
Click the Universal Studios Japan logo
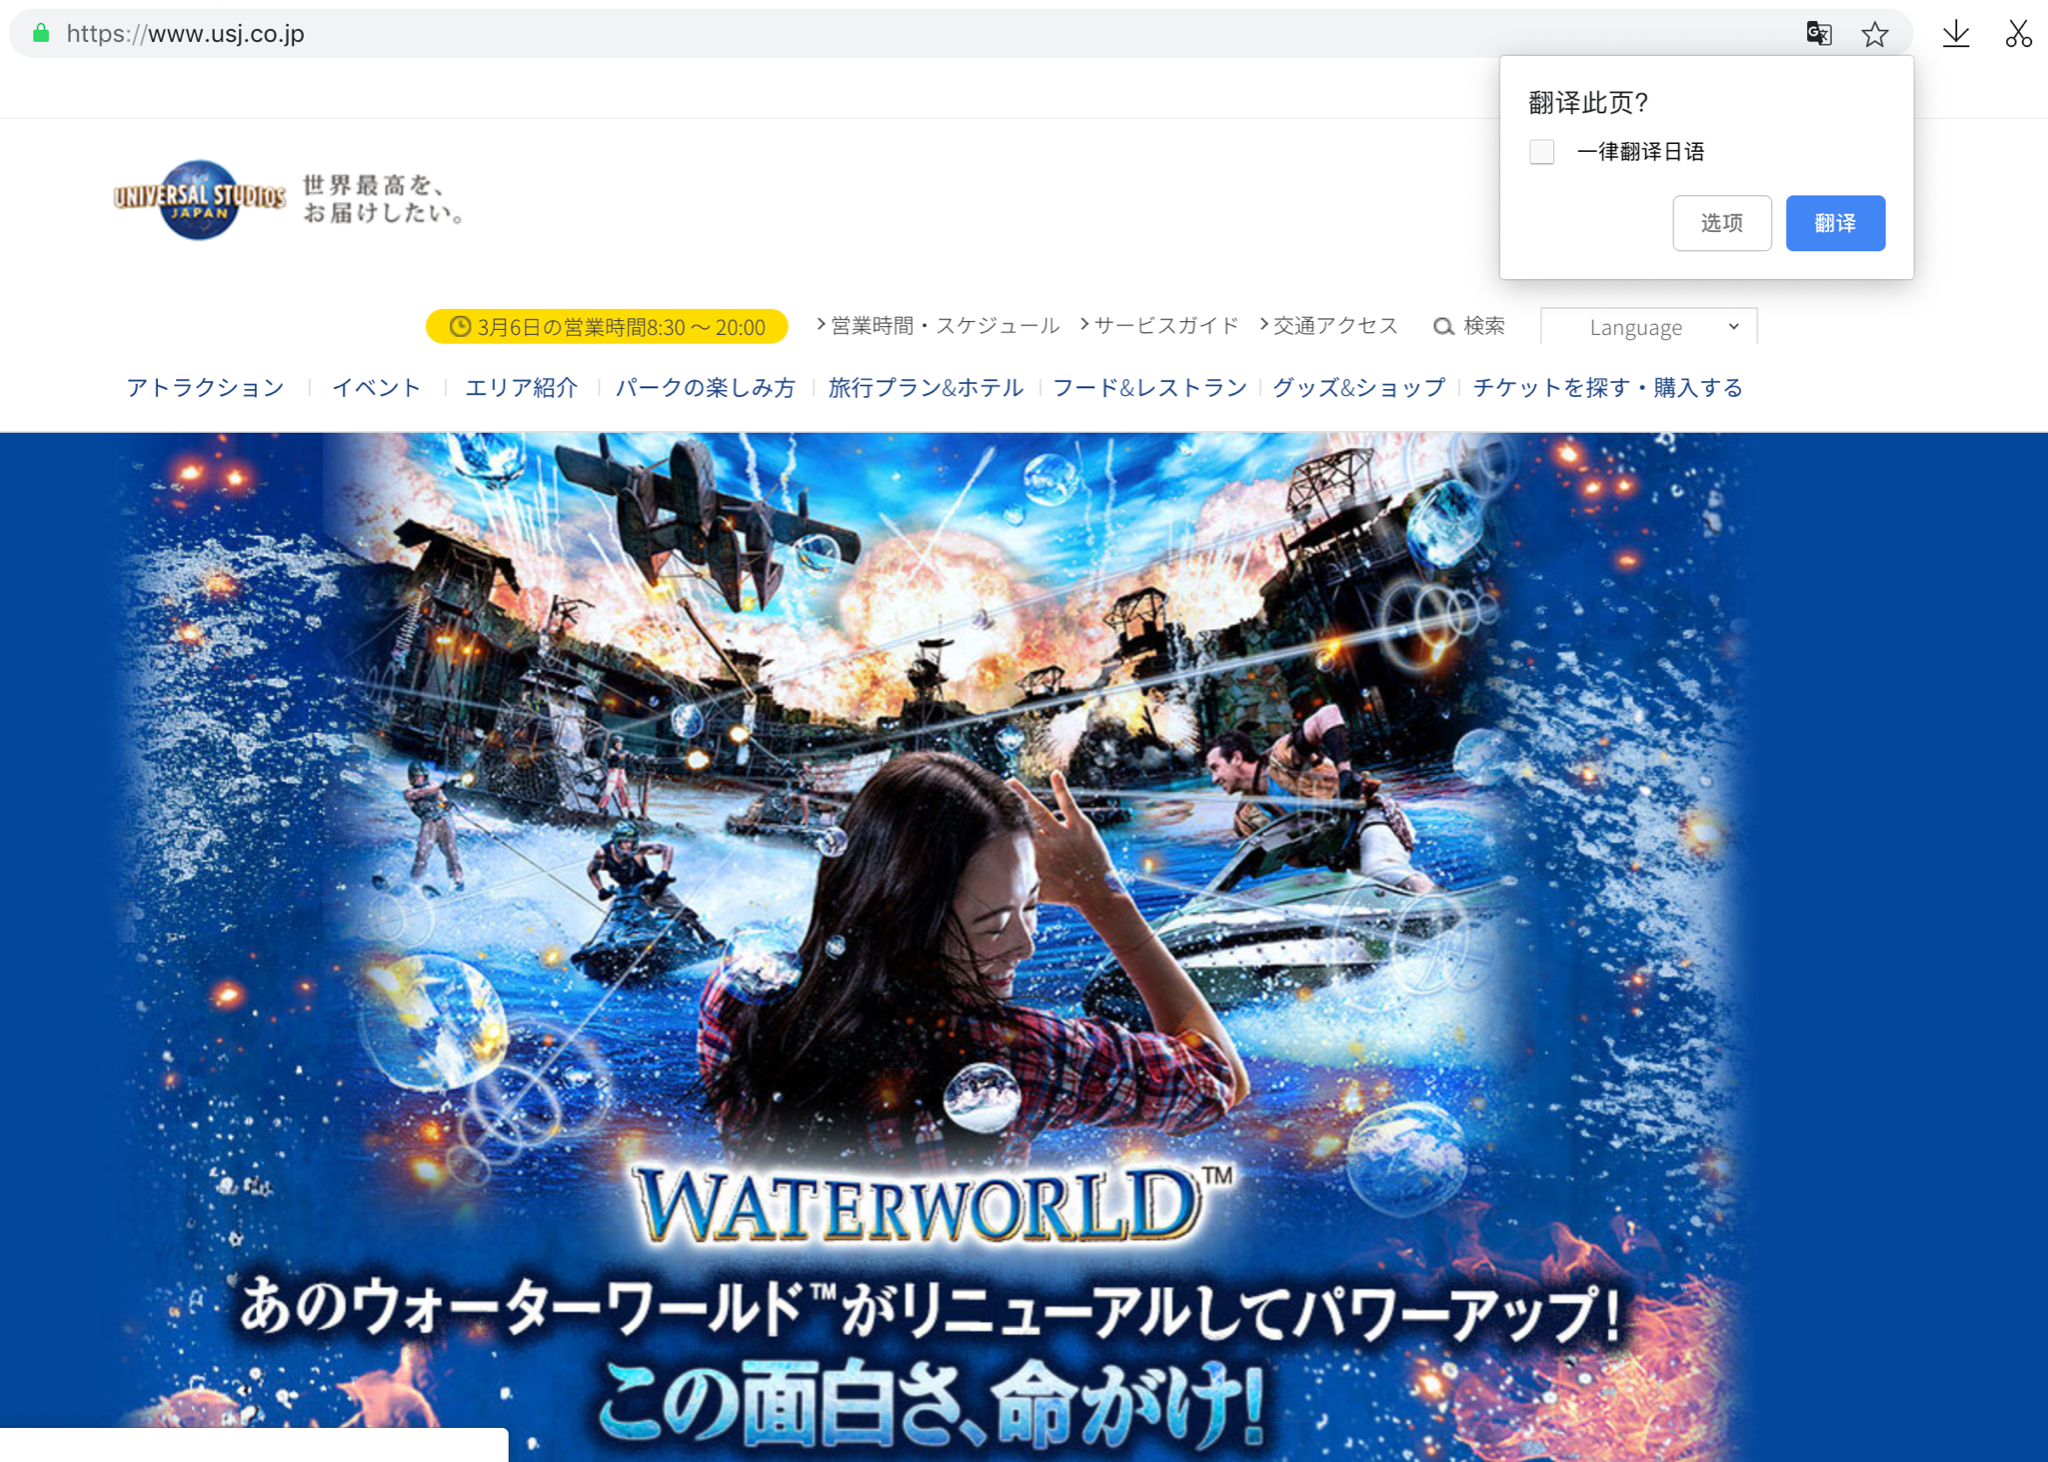pyautogui.click(x=199, y=199)
